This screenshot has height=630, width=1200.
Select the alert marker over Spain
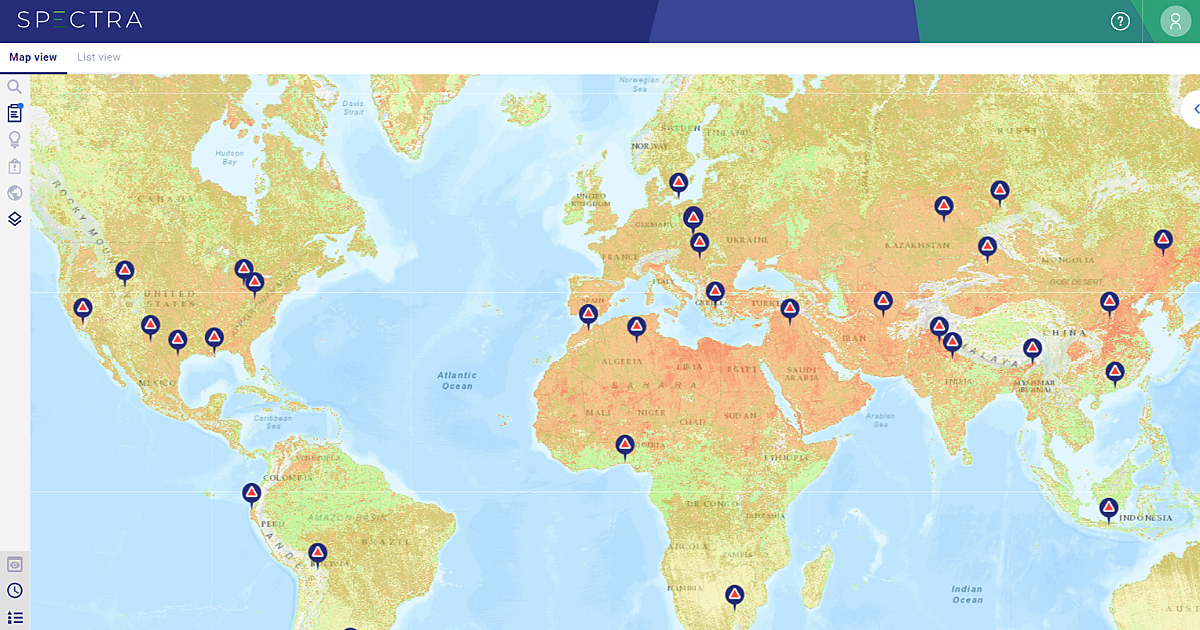coord(588,313)
